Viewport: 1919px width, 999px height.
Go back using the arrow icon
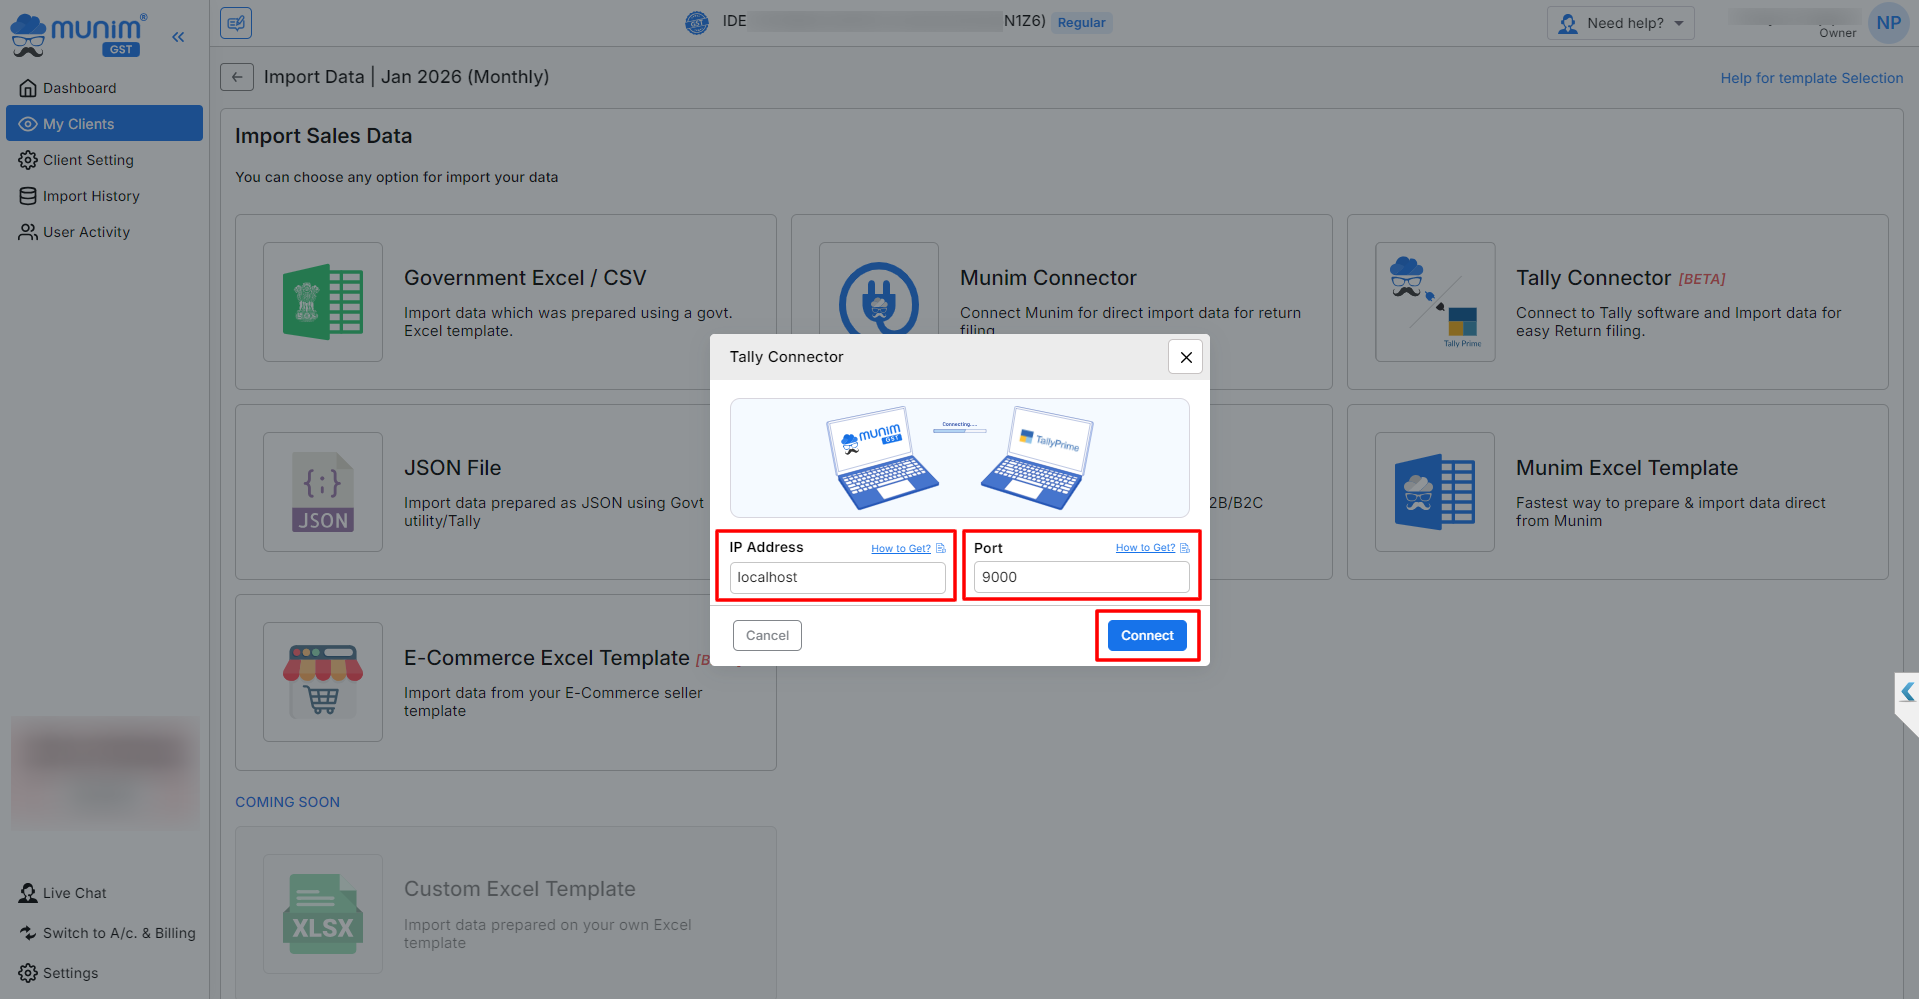[237, 77]
